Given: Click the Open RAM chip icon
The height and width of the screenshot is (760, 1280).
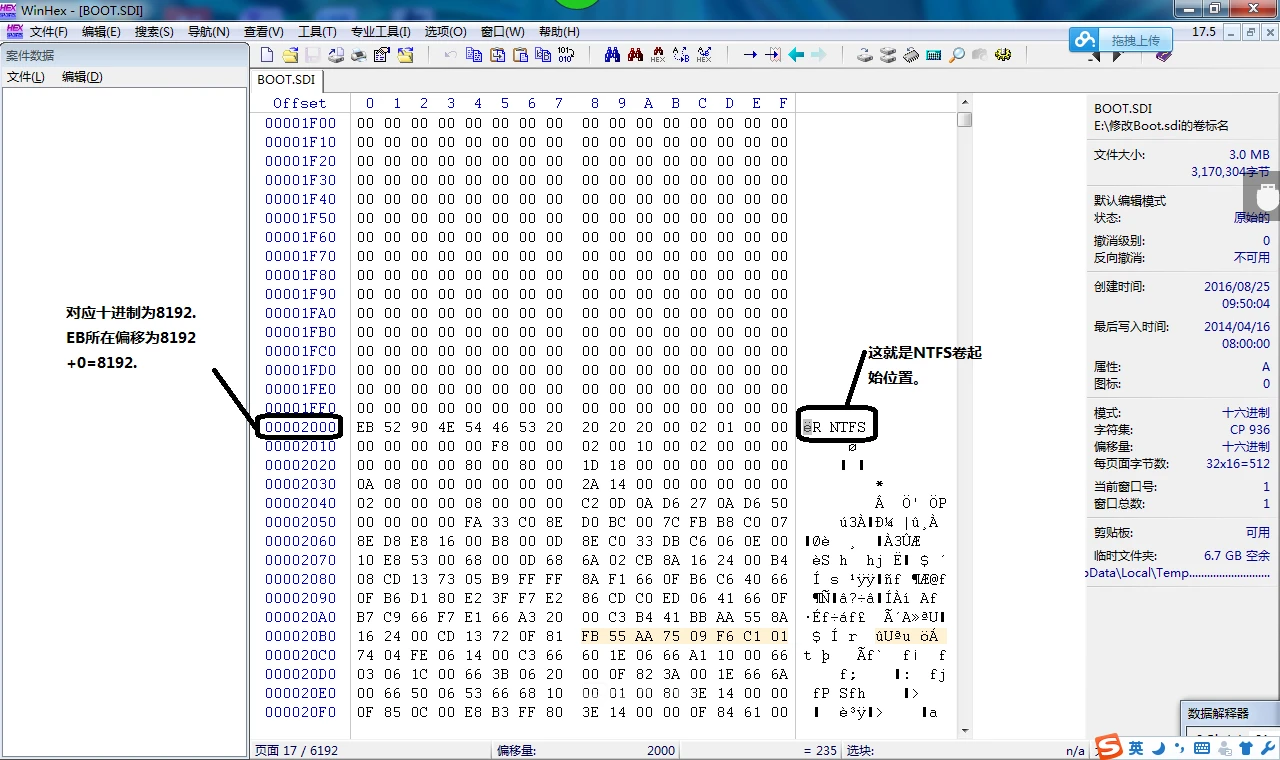Looking at the screenshot, I should point(911,55).
